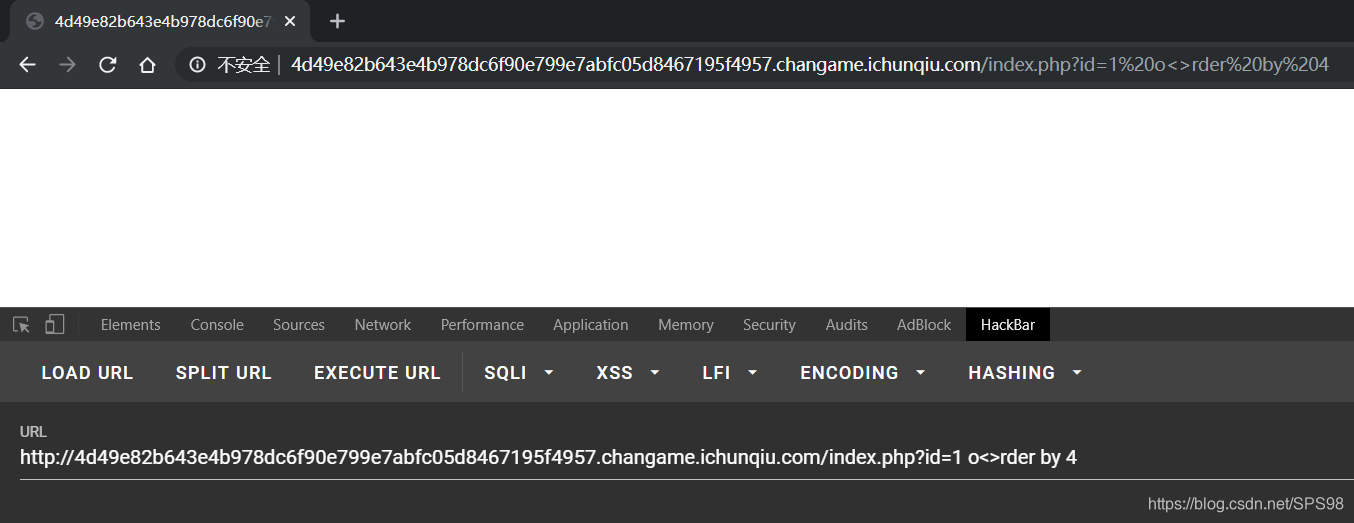Click EXECUTE URL in HackBar
This screenshot has height=523, width=1354.
[x=377, y=373]
